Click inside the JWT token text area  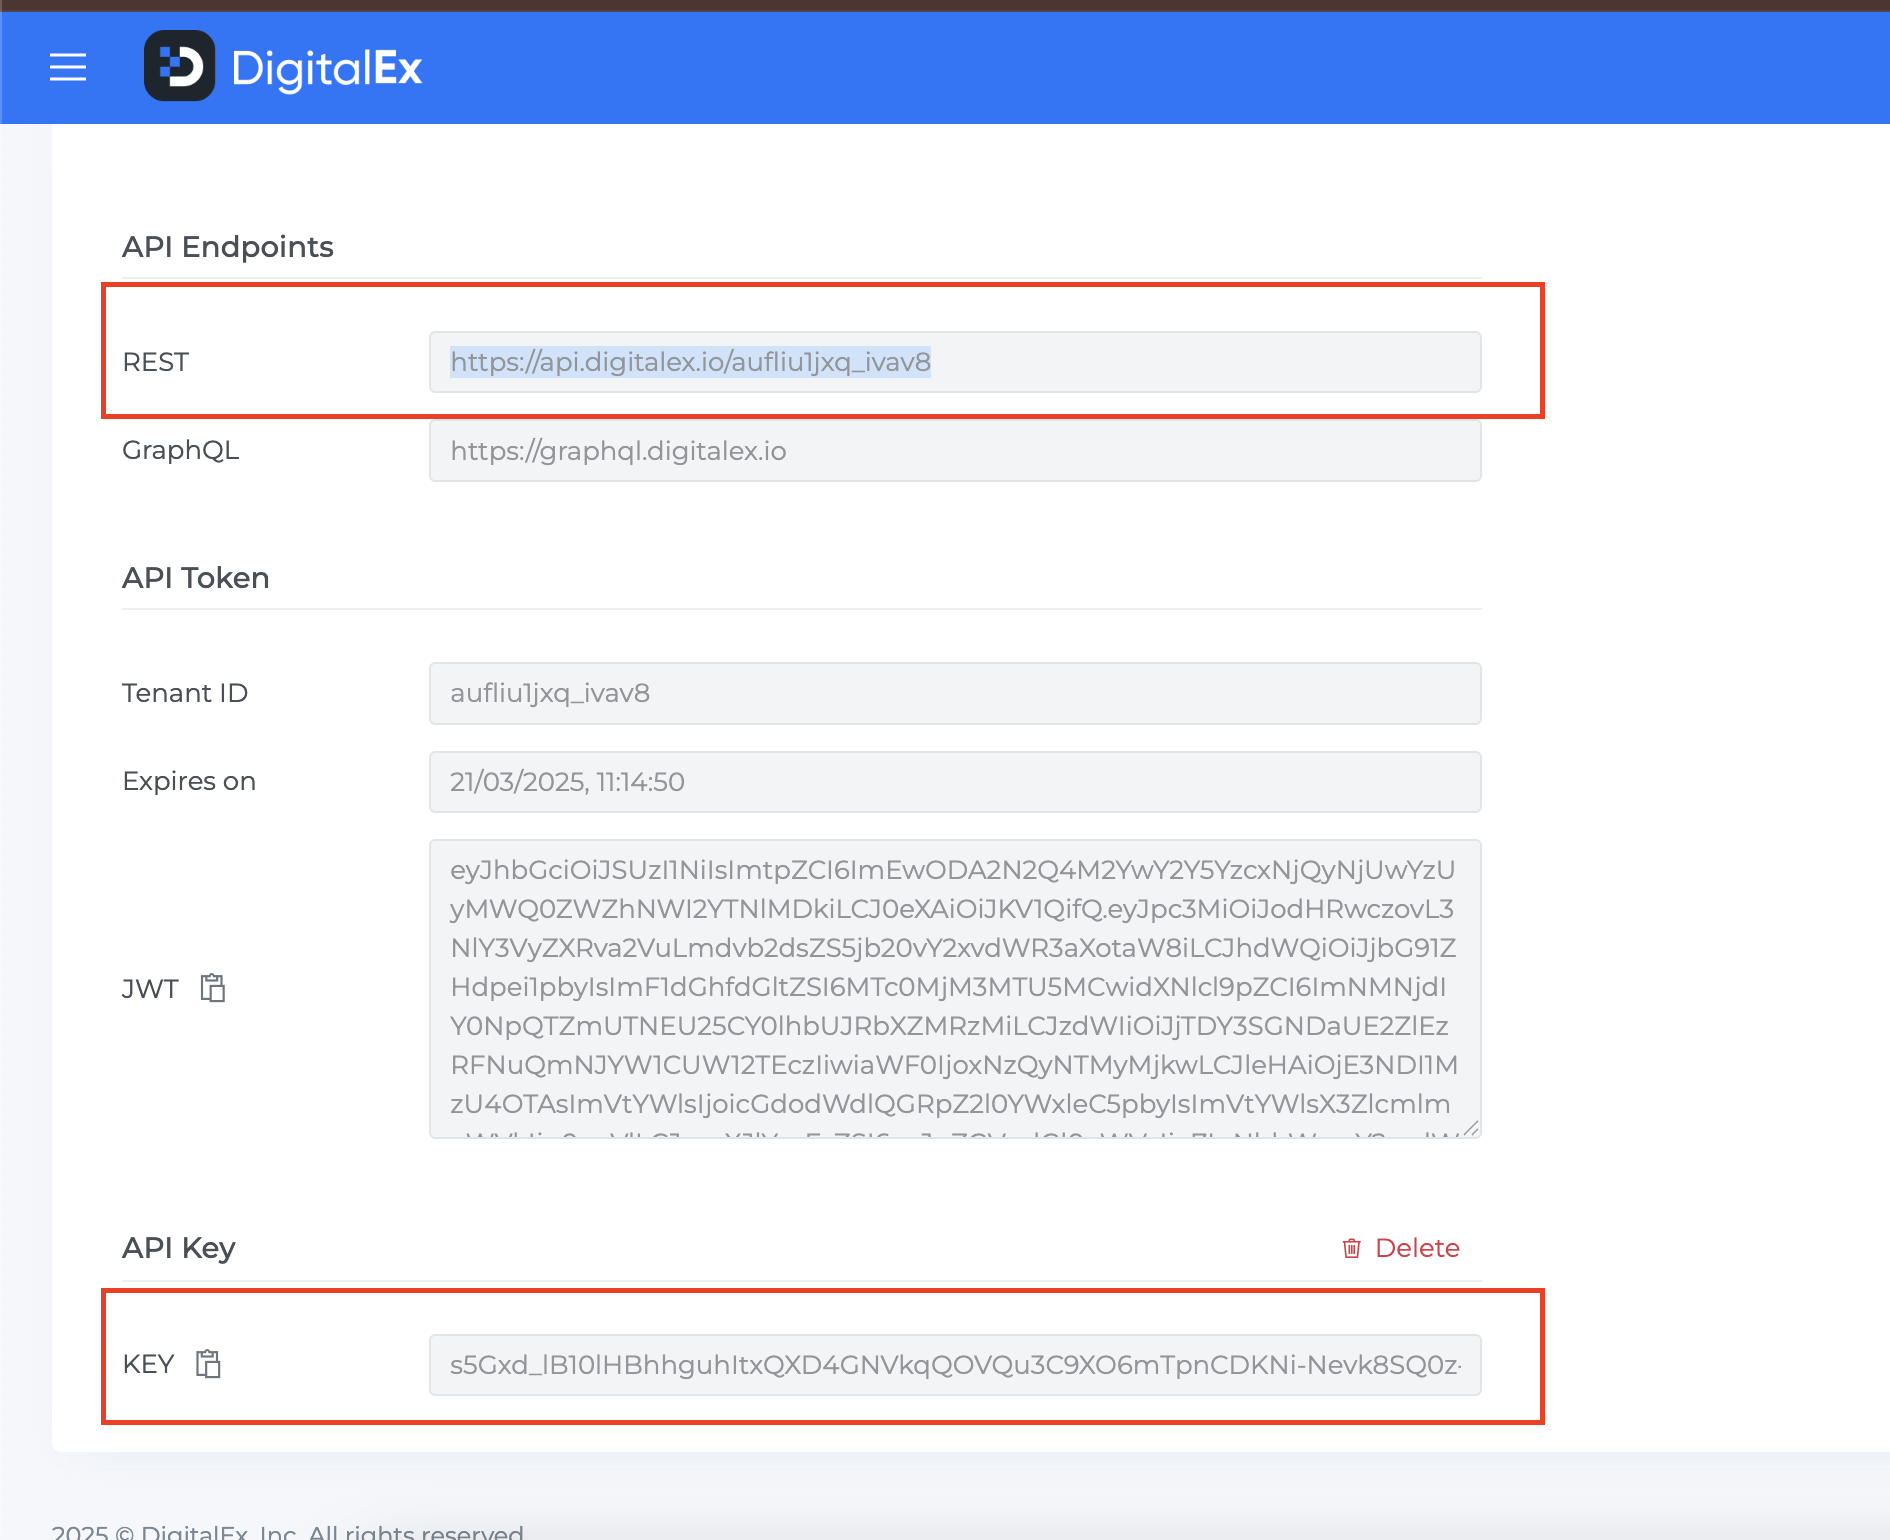click(955, 989)
